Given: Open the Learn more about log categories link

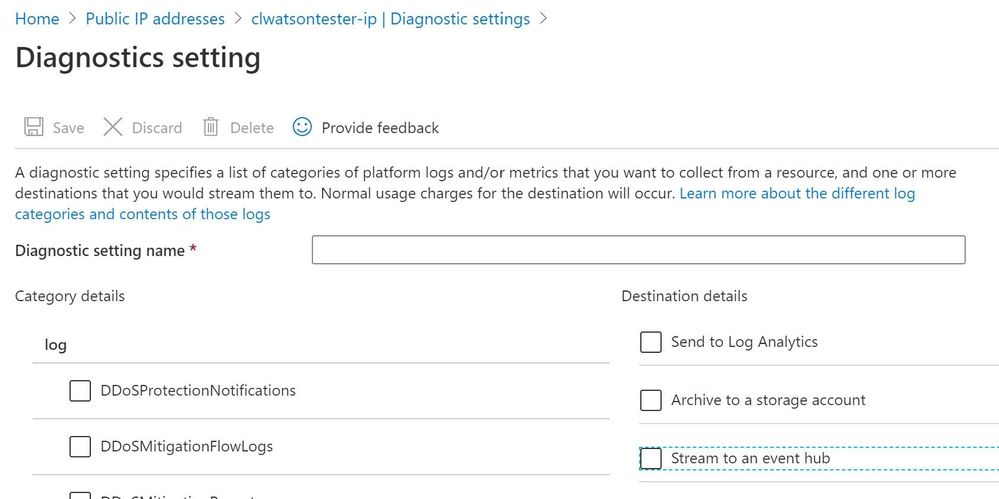Looking at the screenshot, I should click(797, 193).
